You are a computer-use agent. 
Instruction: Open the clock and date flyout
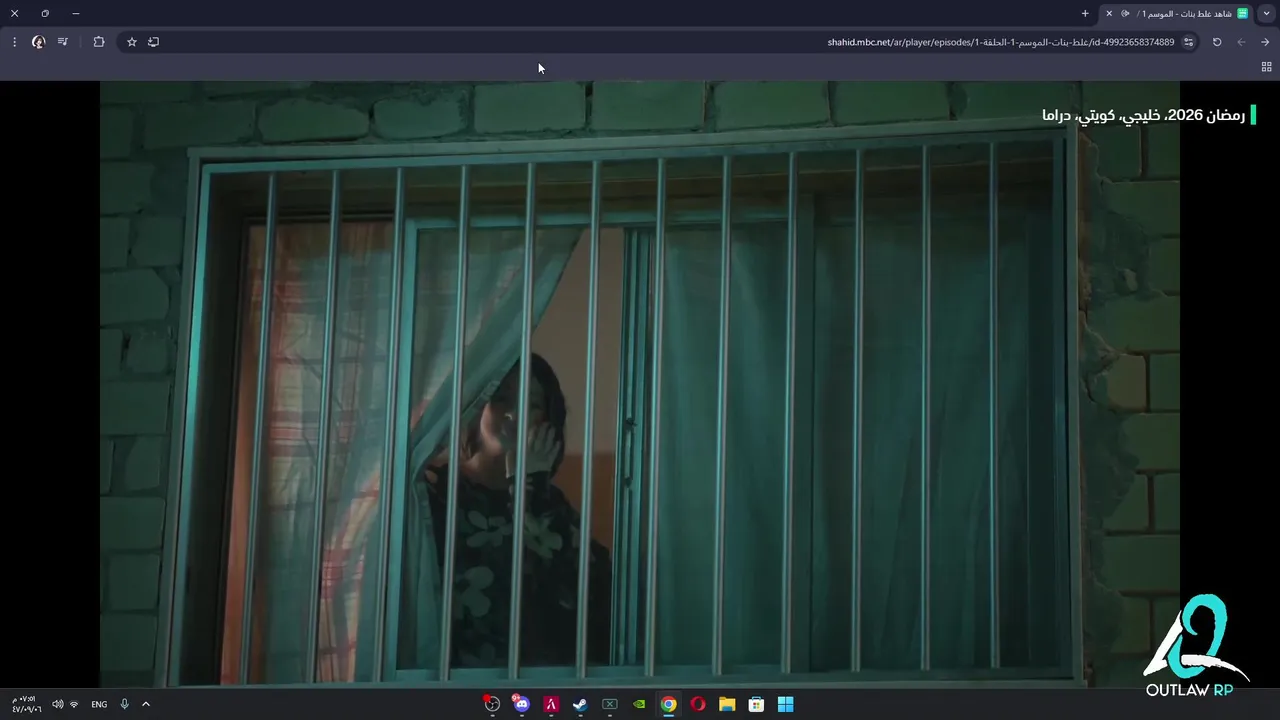pos(27,704)
